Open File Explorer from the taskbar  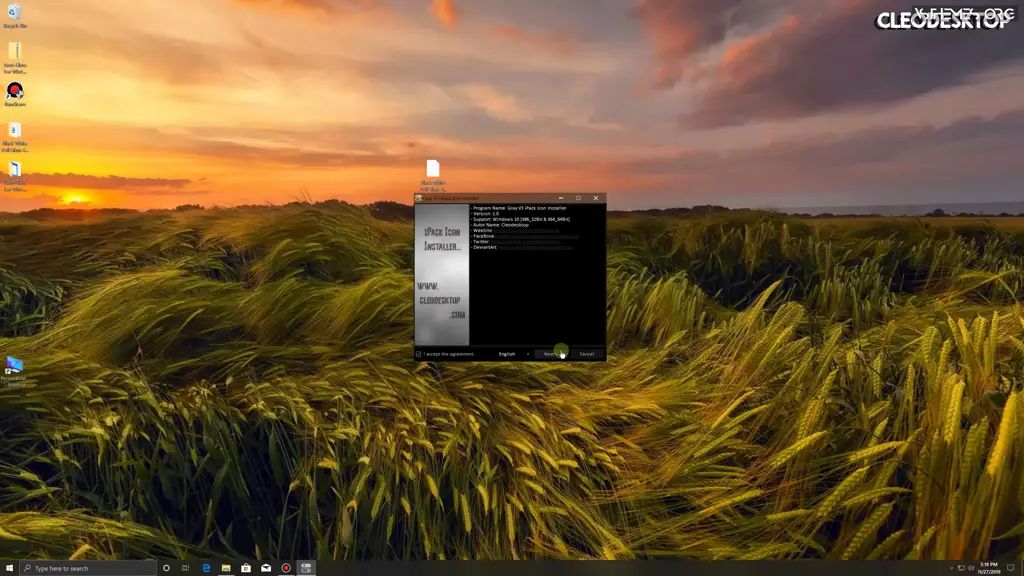point(226,567)
